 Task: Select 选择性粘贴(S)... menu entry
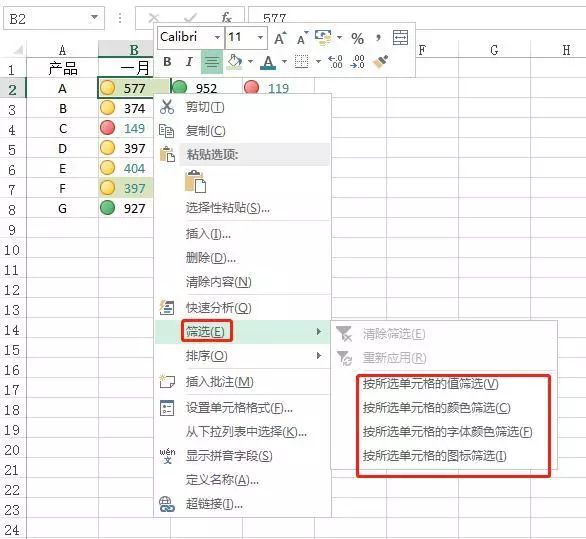click(242, 208)
